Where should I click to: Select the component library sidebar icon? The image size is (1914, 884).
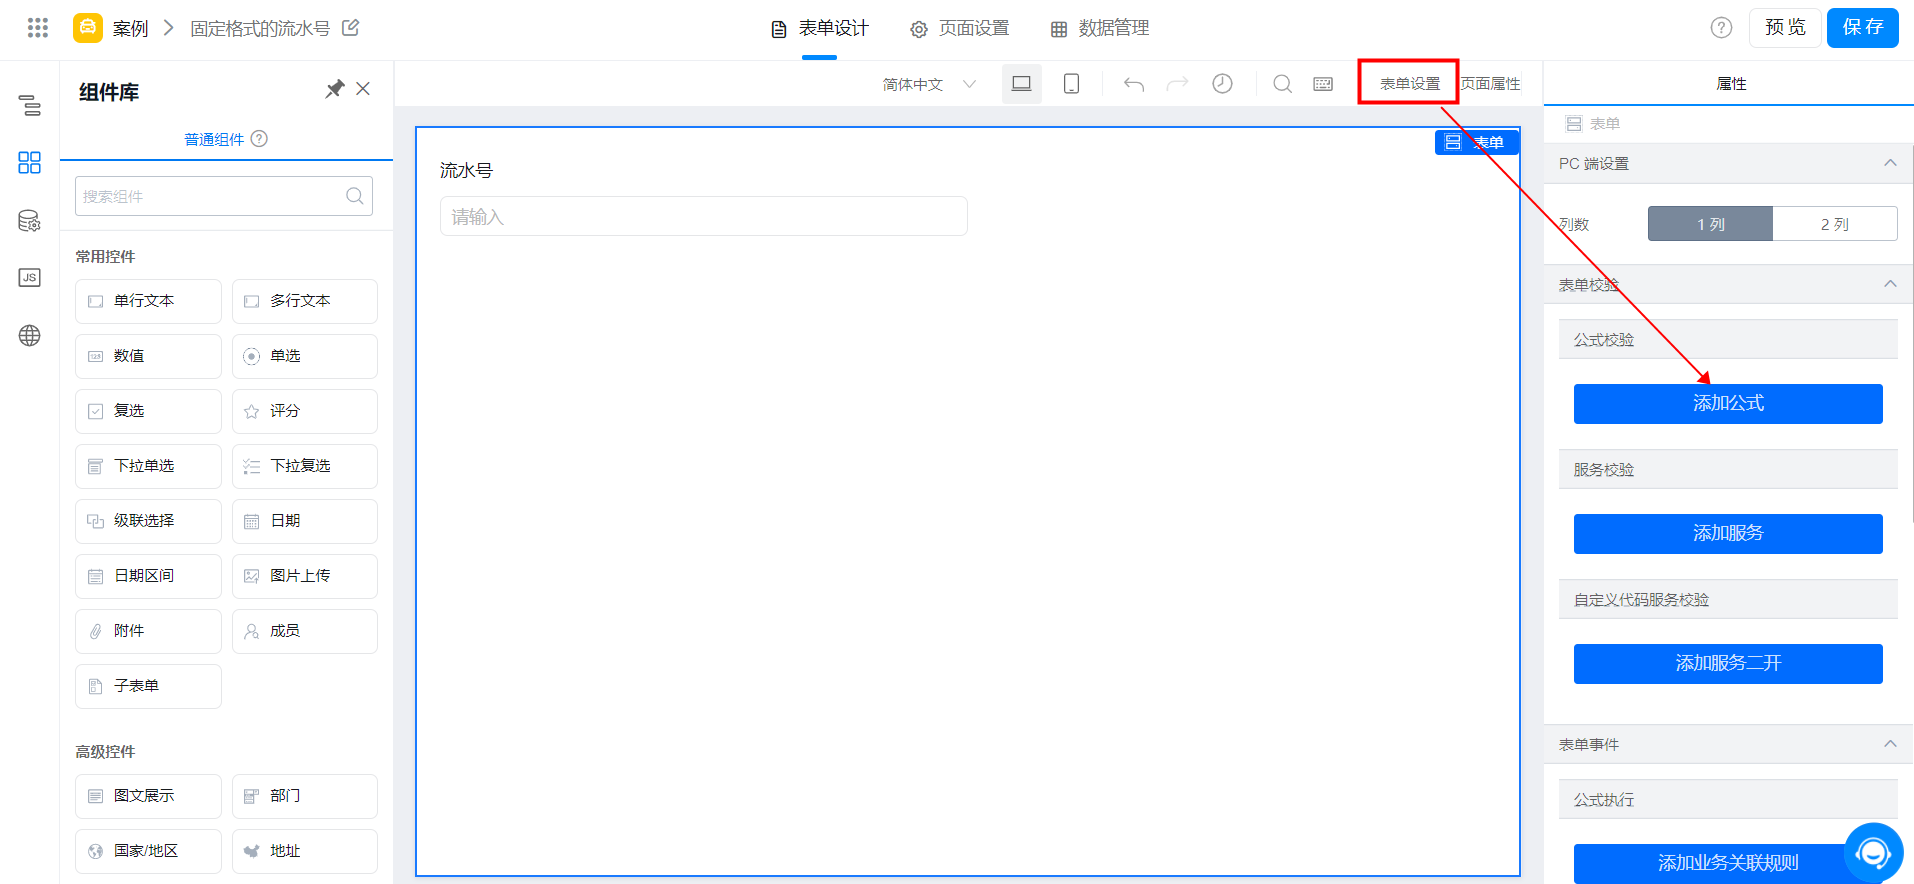(30, 163)
